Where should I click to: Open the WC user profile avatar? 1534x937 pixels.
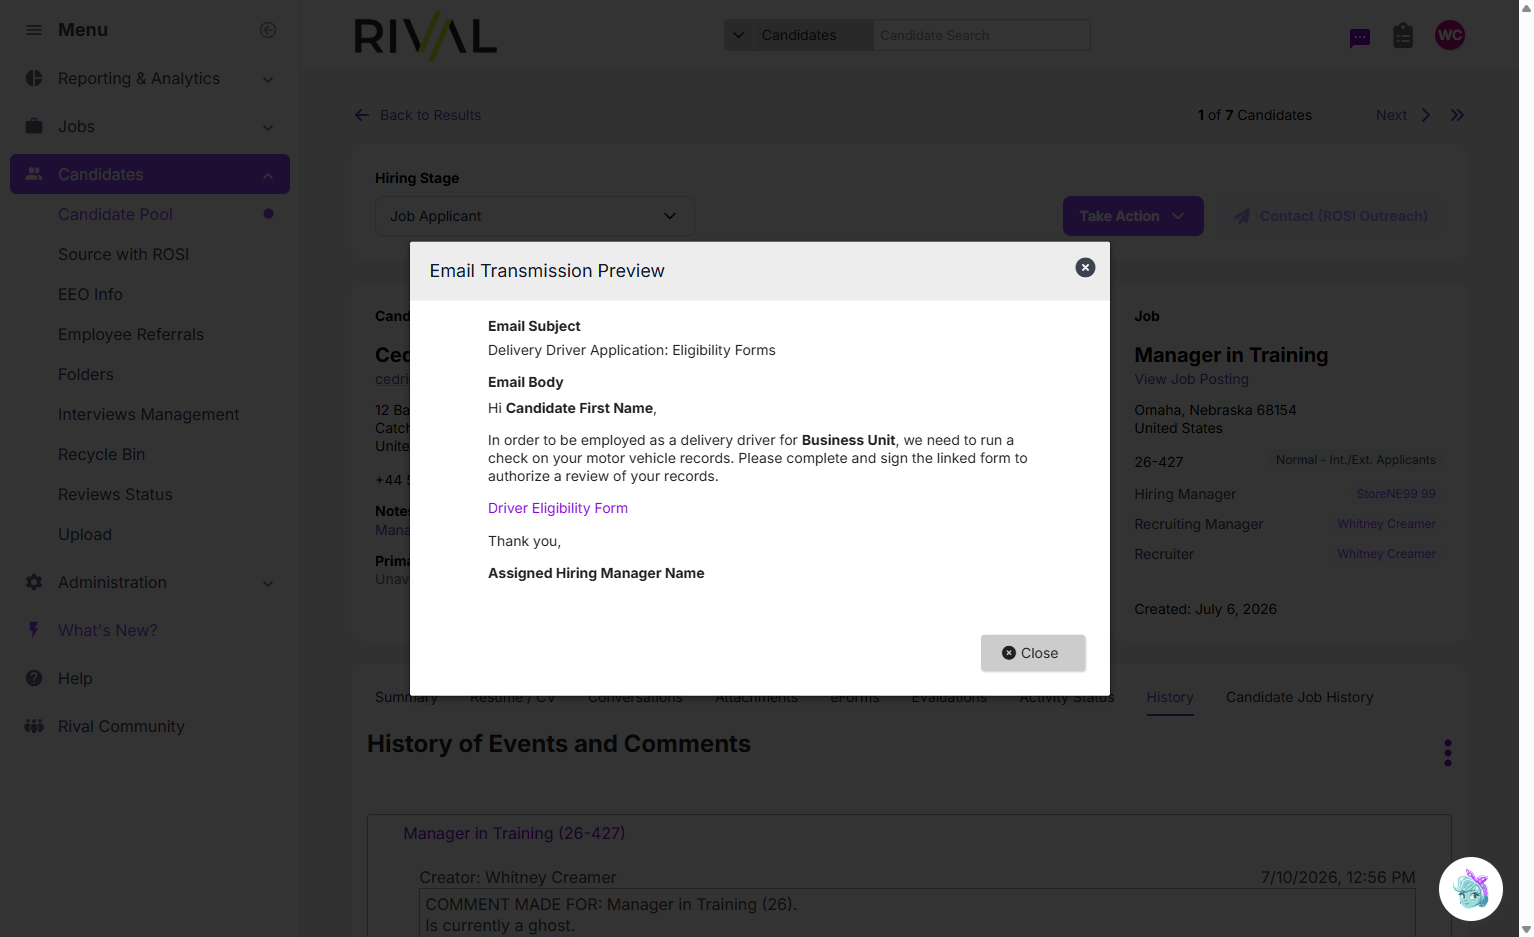click(1450, 35)
